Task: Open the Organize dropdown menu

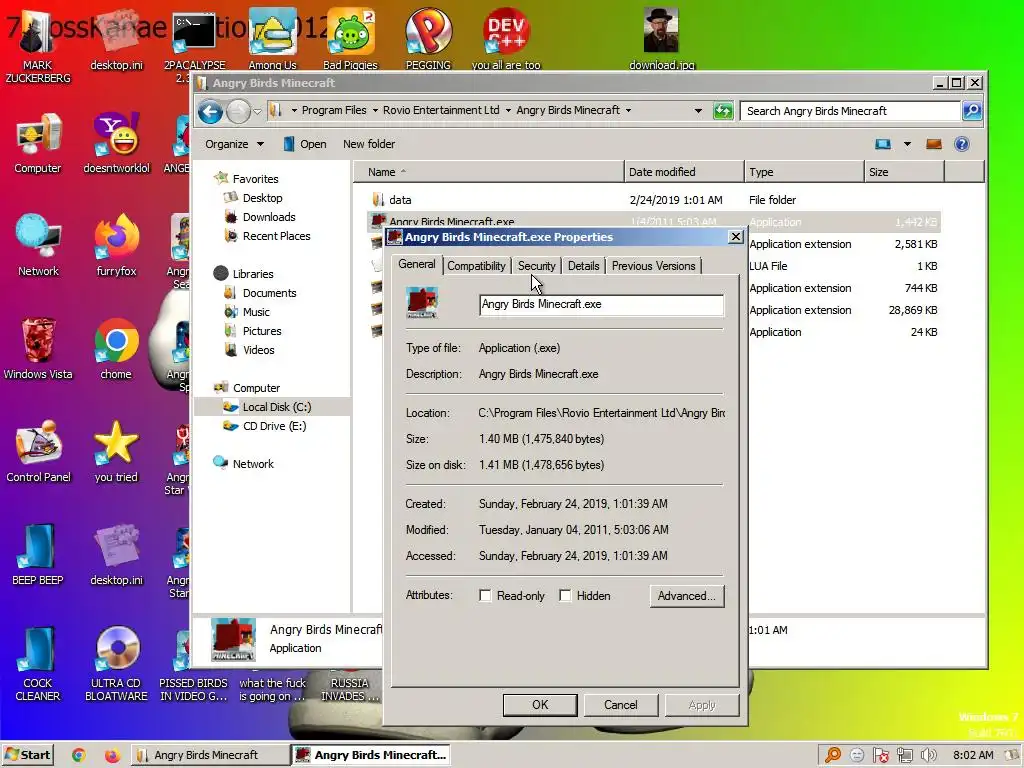Action: click(x=234, y=144)
